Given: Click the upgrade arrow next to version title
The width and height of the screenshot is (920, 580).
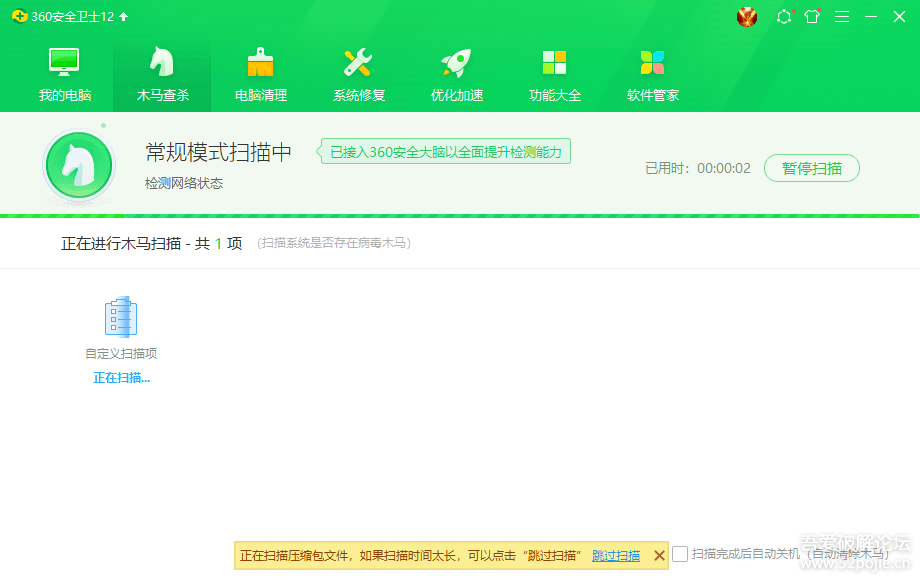Looking at the screenshot, I should [x=124, y=16].
